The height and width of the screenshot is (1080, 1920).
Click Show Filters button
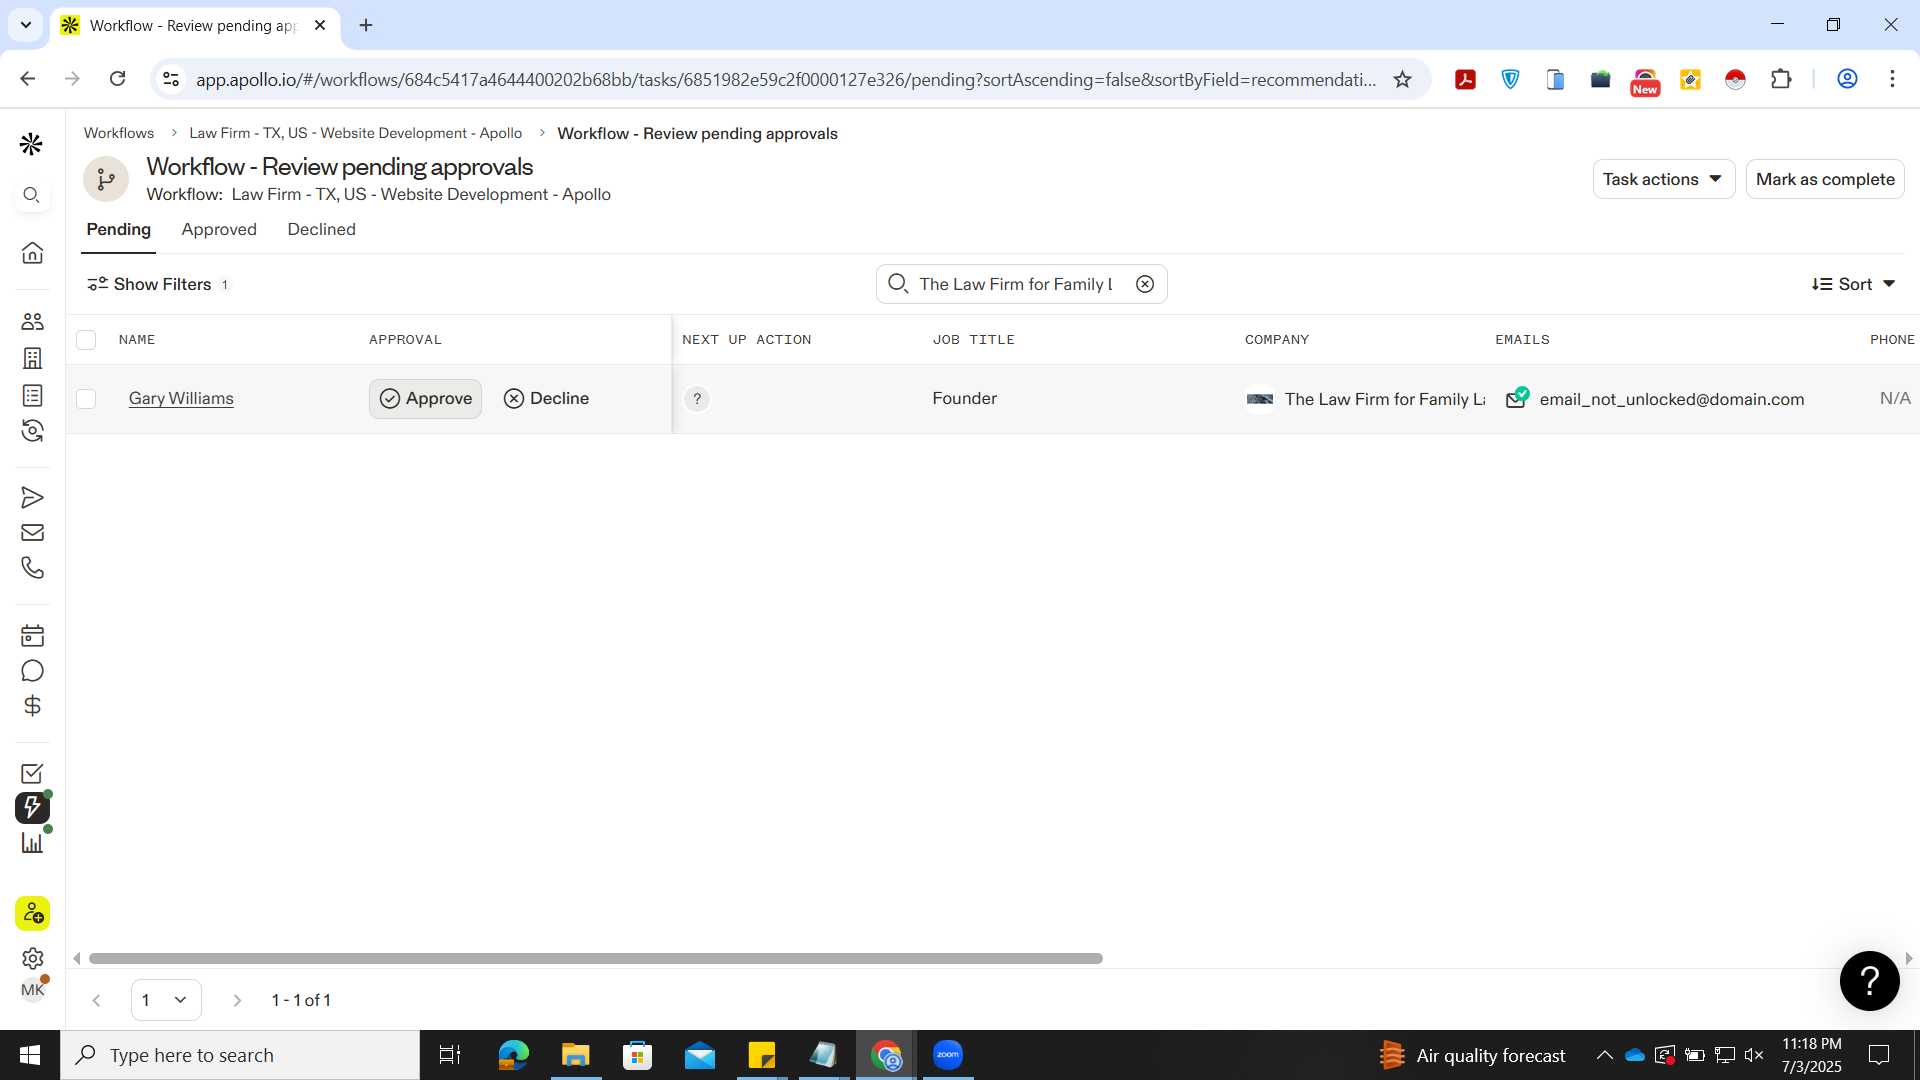click(158, 284)
